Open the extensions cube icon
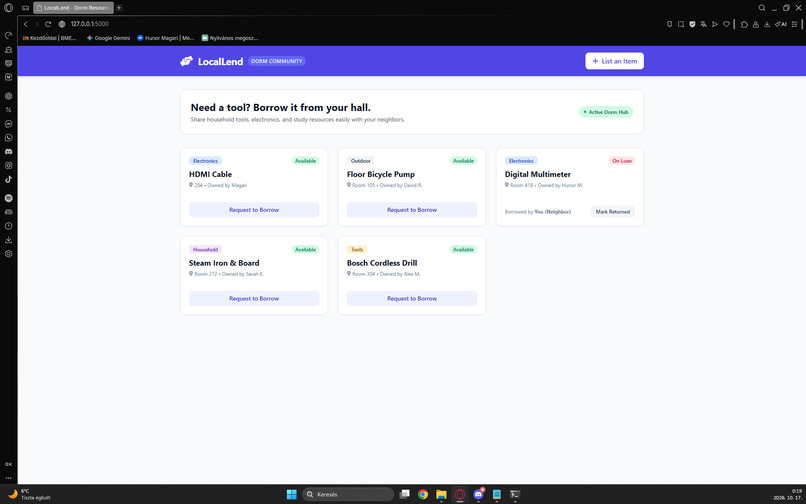Image resolution: width=806 pixels, height=504 pixels. pos(744,24)
